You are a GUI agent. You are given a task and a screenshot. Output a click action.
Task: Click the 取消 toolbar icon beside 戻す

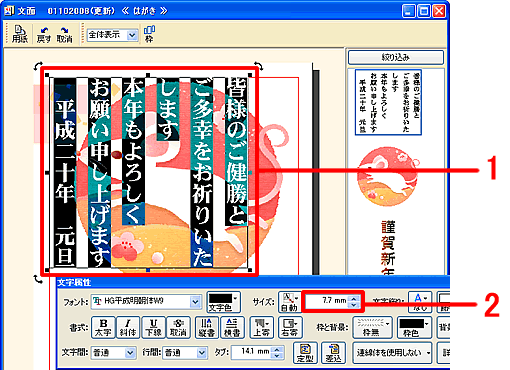point(64,35)
